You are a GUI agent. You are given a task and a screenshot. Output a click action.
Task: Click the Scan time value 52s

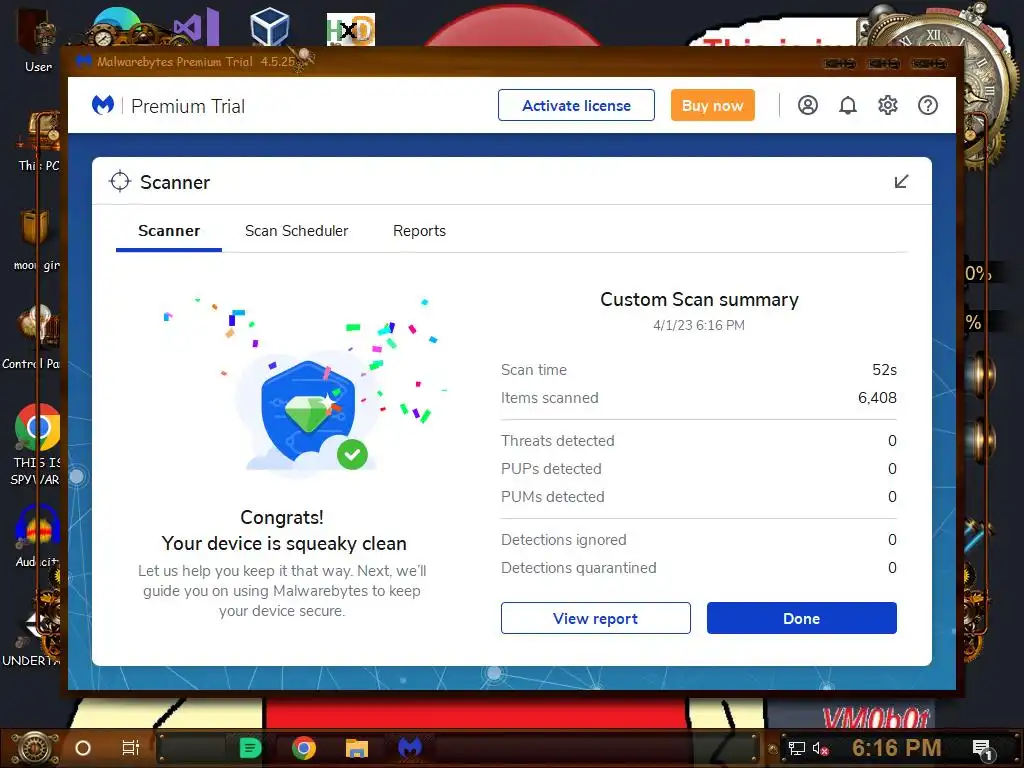(x=884, y=370)
